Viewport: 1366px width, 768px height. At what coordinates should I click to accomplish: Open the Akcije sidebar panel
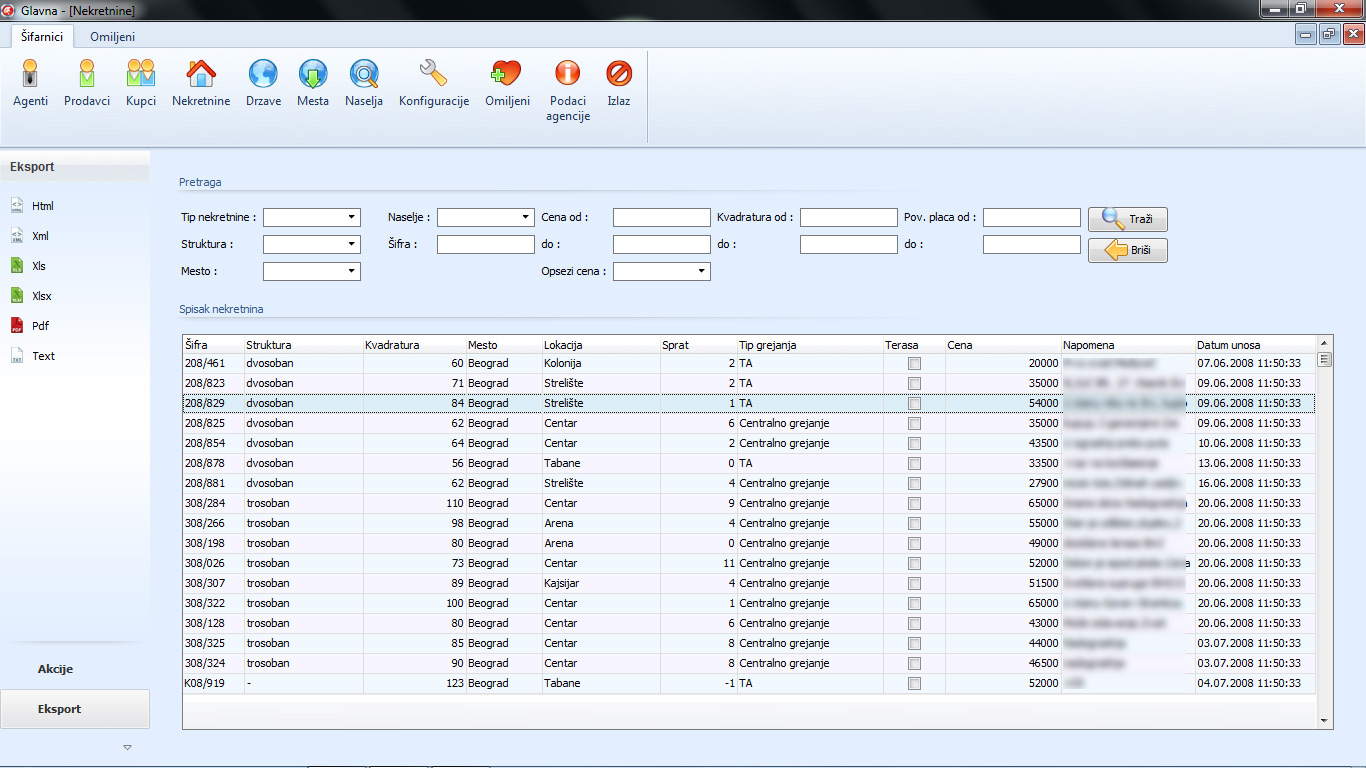coord(56,669)
